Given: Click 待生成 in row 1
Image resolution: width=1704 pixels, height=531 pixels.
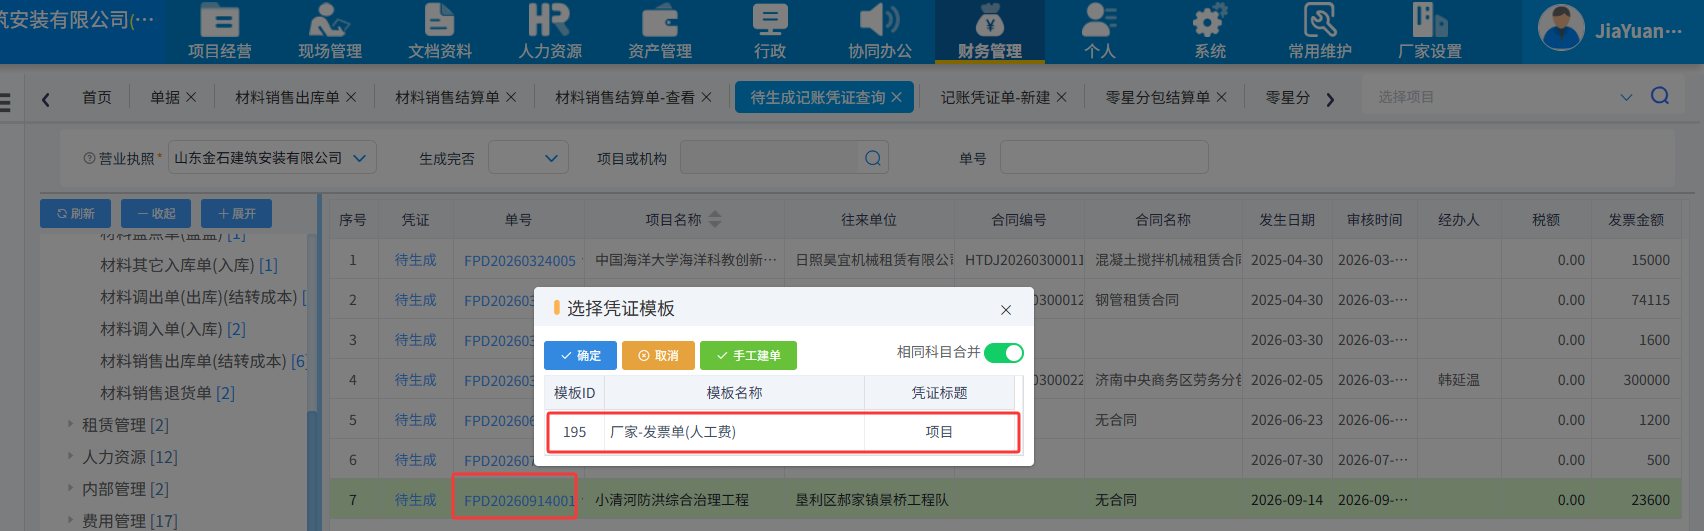Looking at the screenshot, I should point(415,259).
